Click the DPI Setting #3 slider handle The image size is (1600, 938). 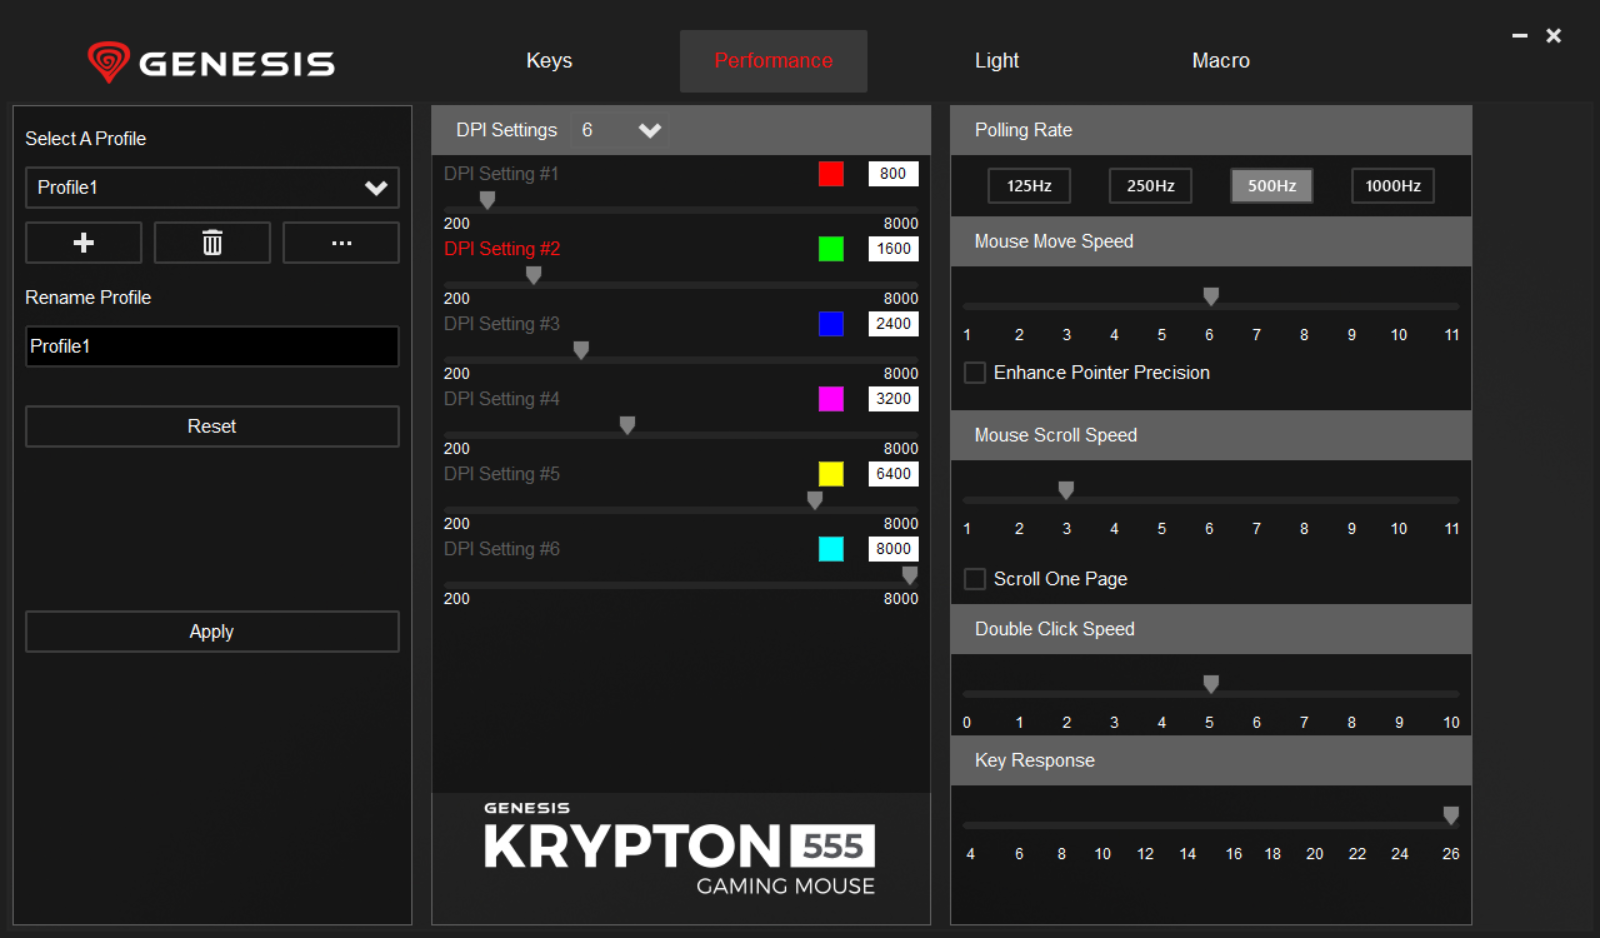click(x=581, y=350)
